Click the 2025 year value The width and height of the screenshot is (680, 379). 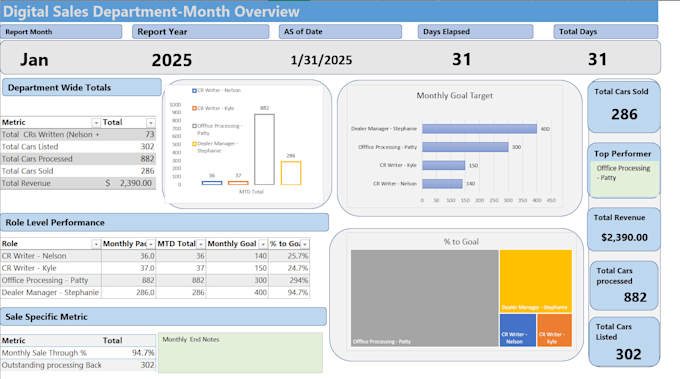click(172, 60)
